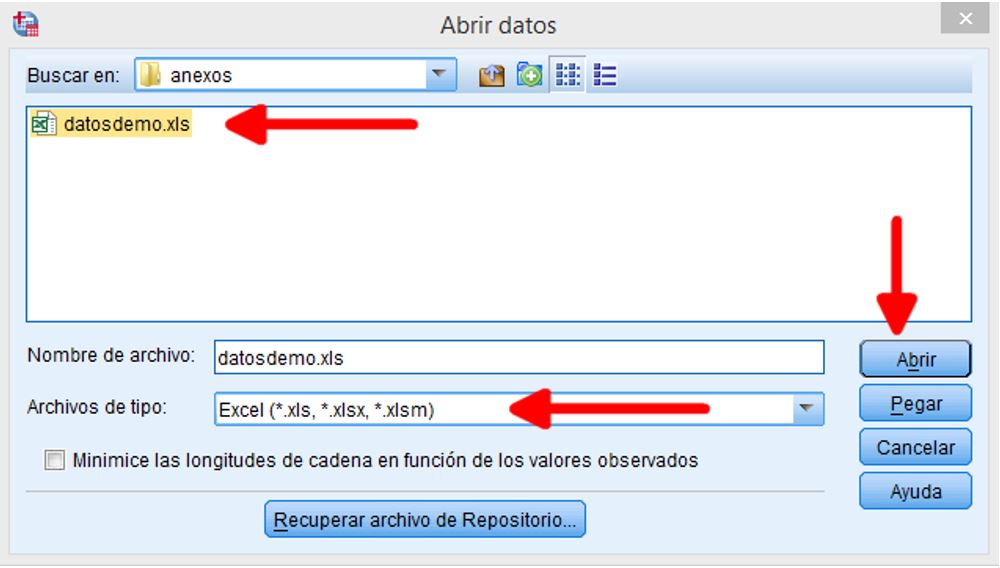The width and height of the screenshot is (1000, 568).
Task: Select the Excel file icon for datosdemo.xls
Action: click(44, 124)
